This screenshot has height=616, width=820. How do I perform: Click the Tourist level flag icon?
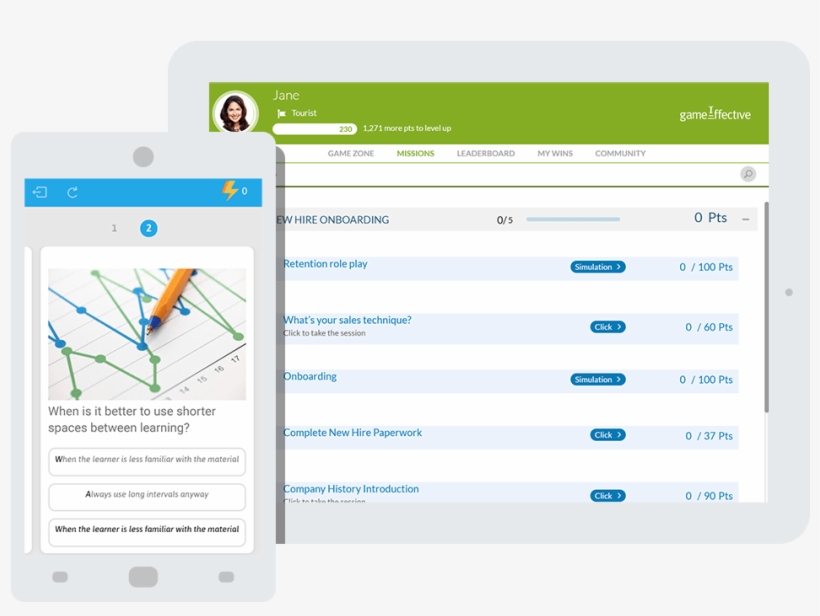click(281, 113)
